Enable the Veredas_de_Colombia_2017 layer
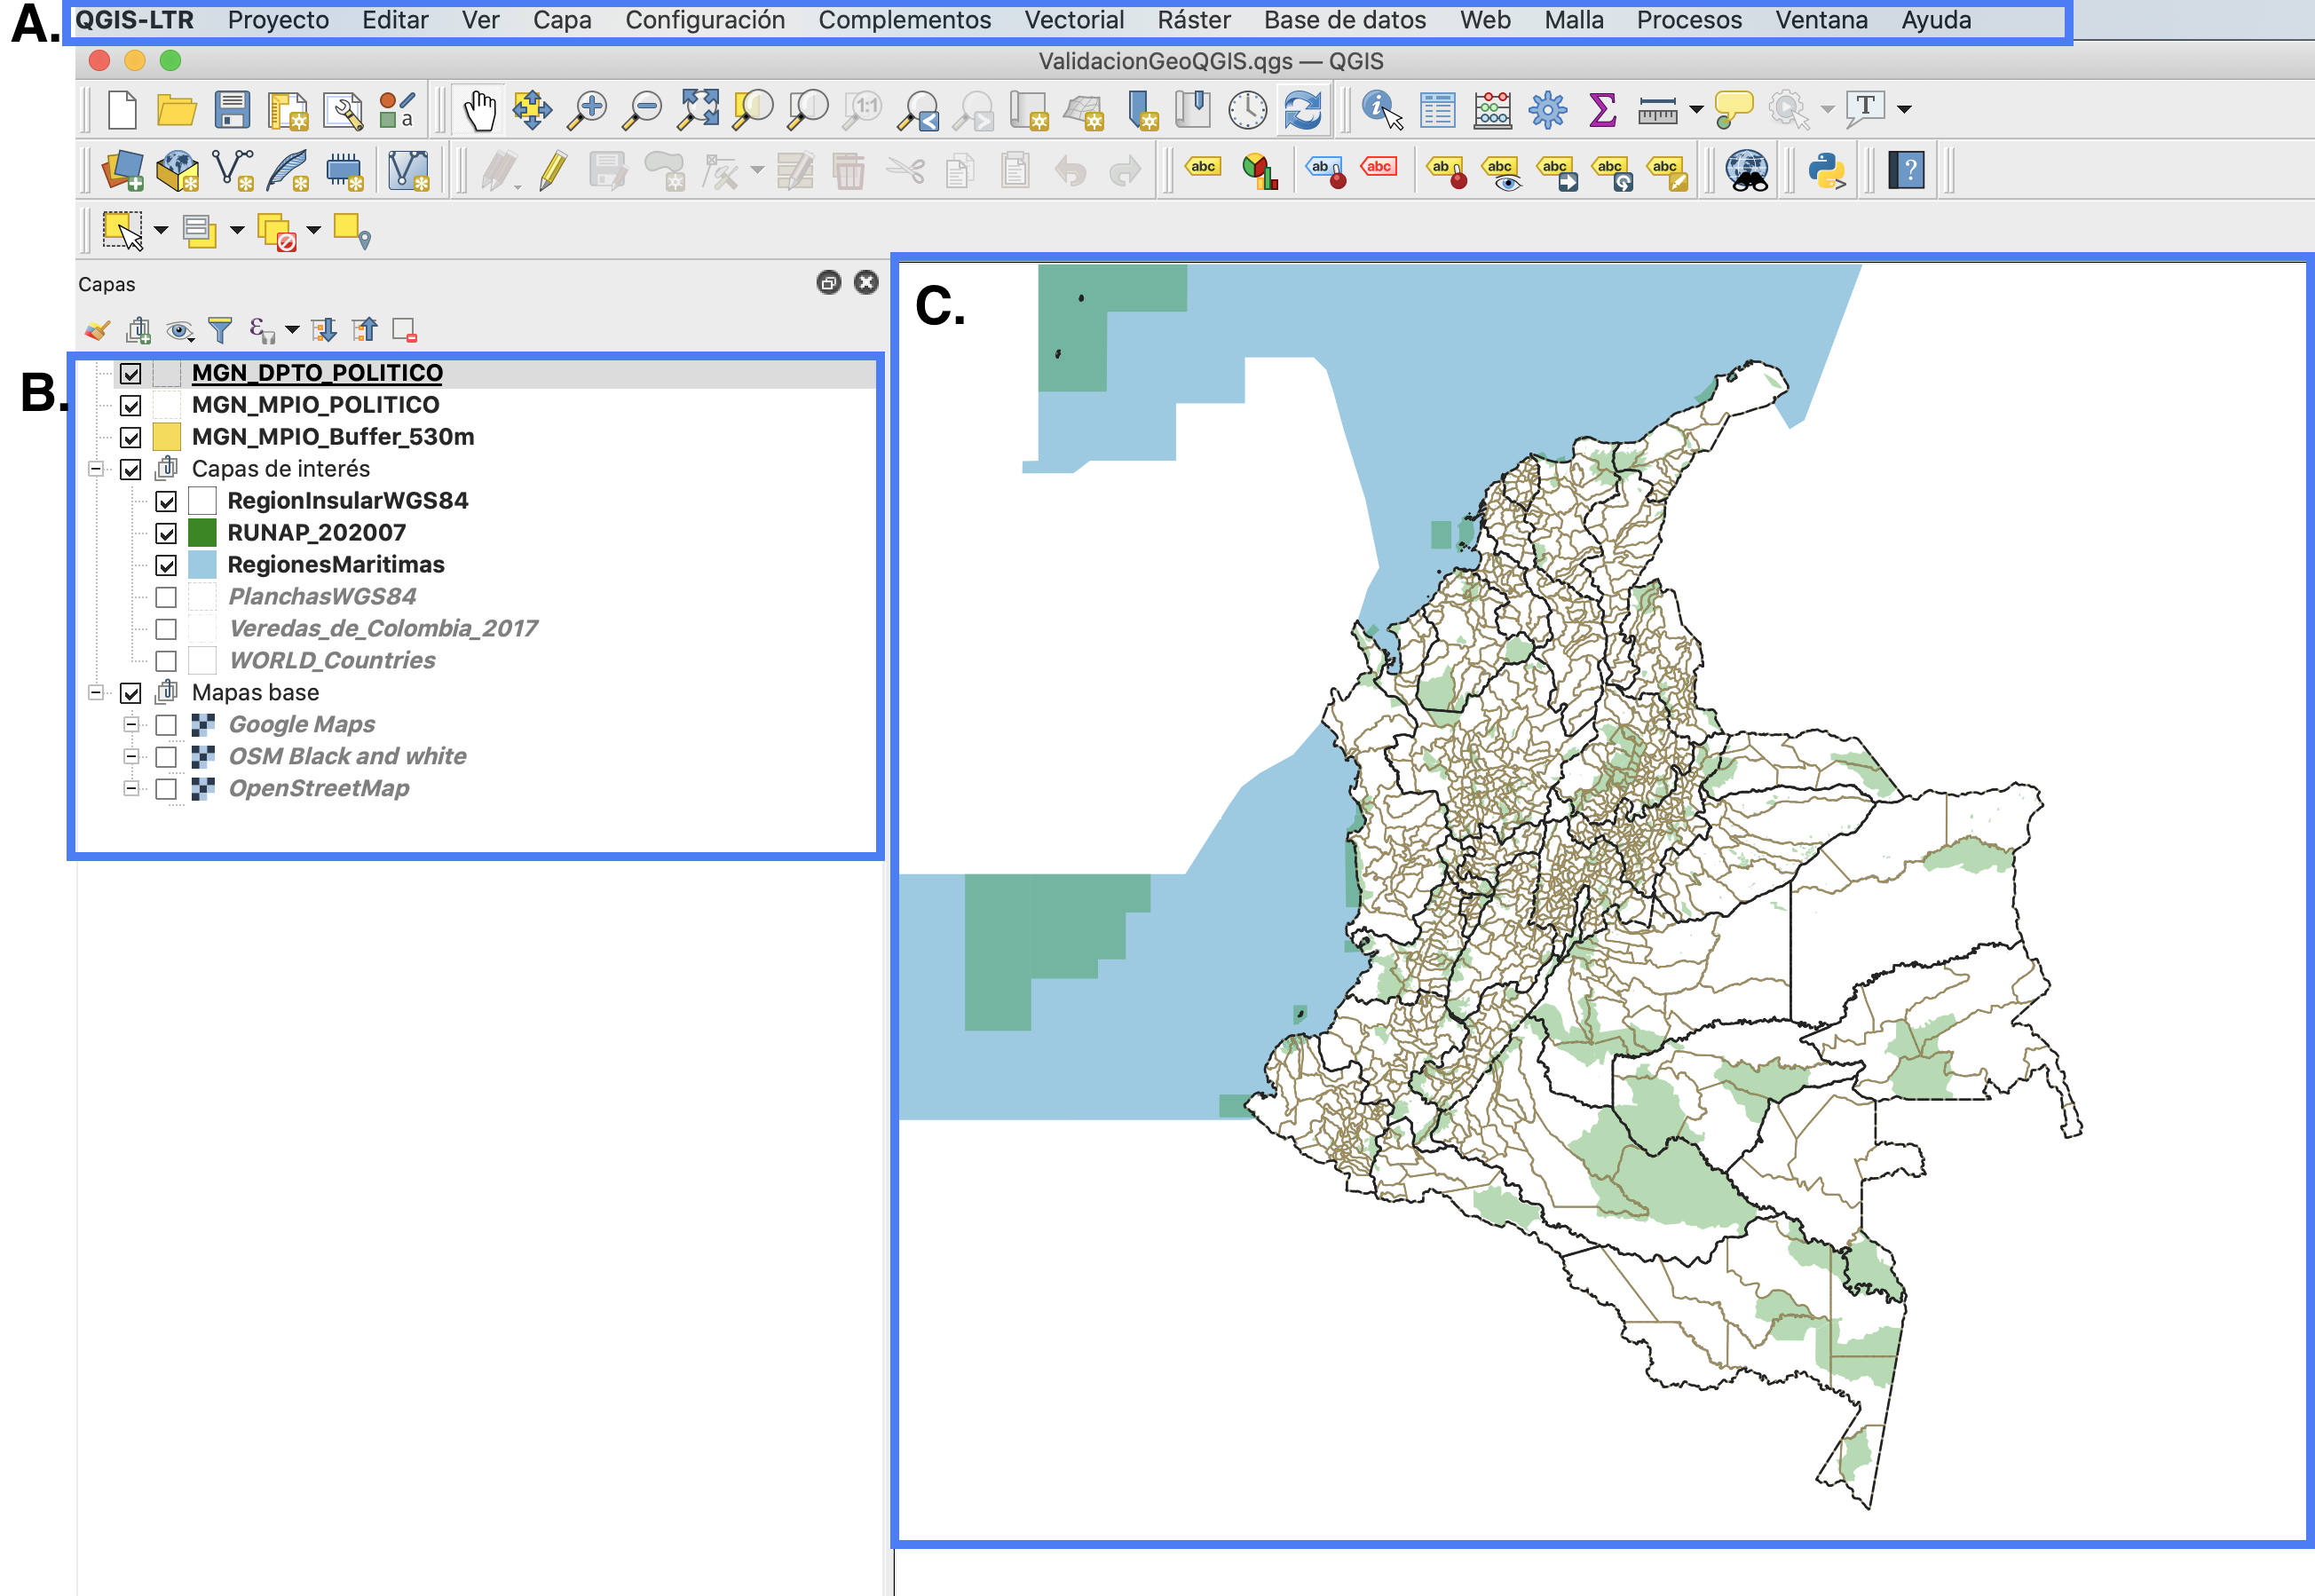This screenshot has height=1596, width=2315. pos(166,629)
